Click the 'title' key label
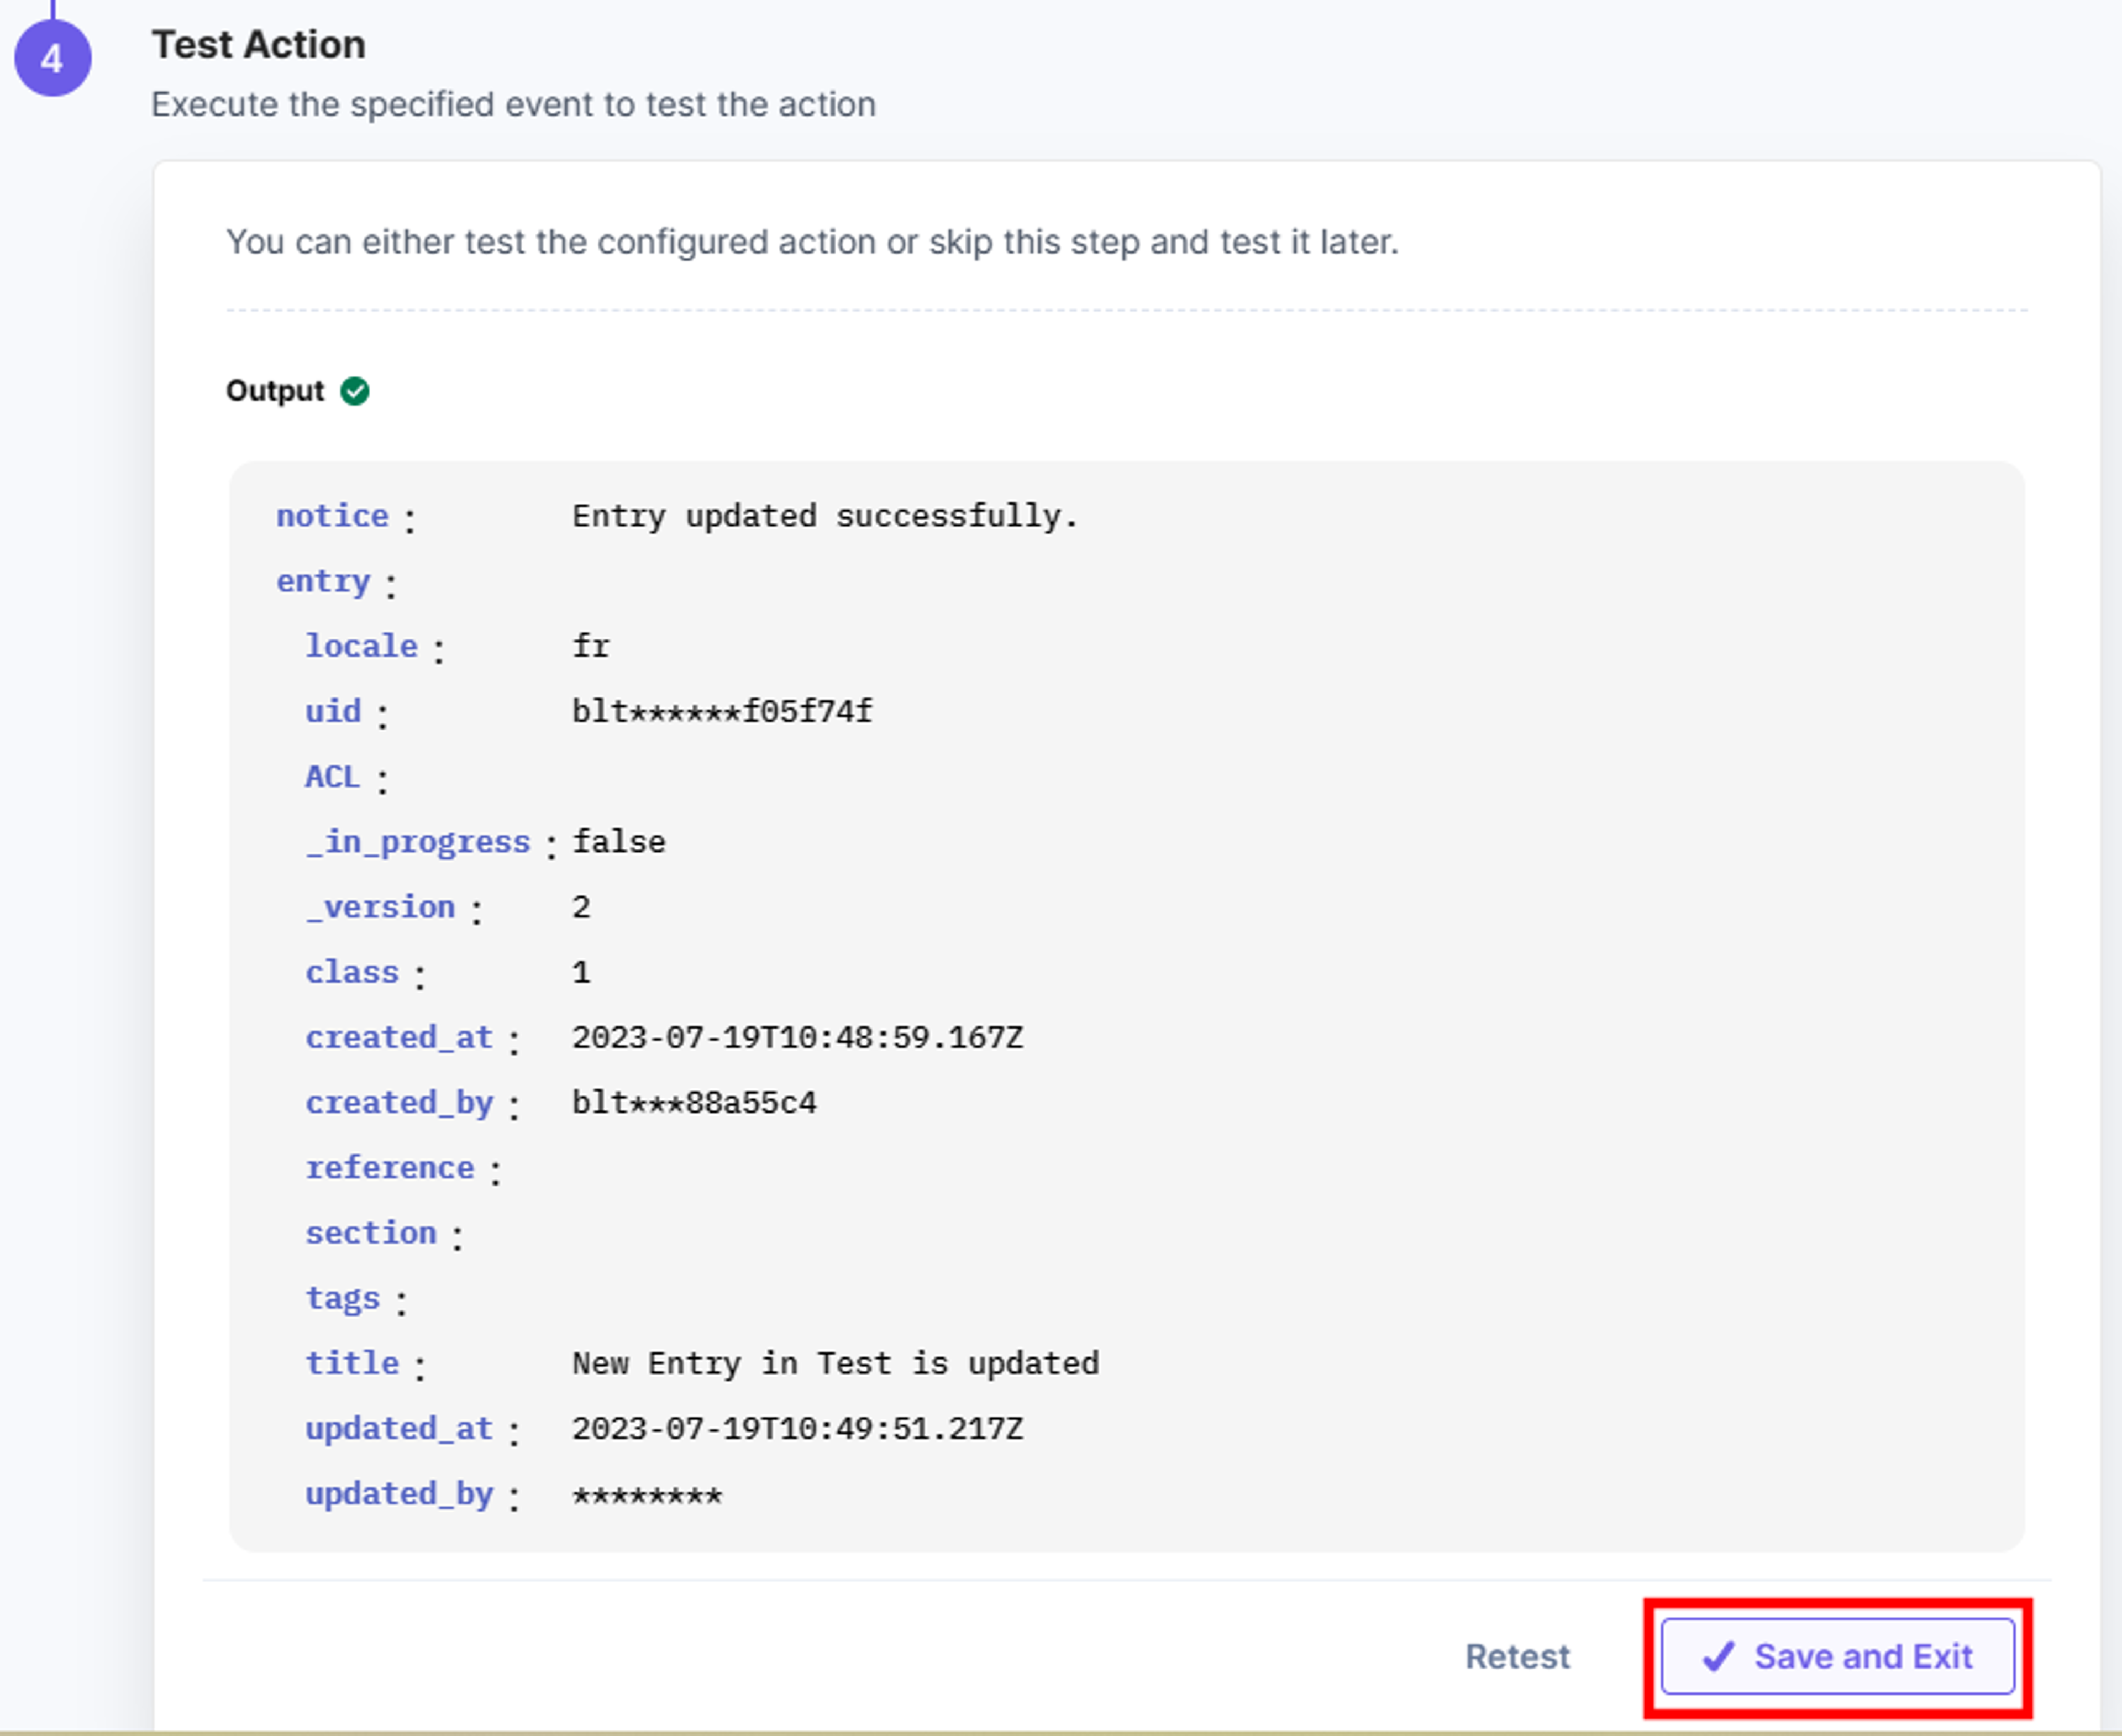The image size is (2122, 1736). pos(352,1363)
